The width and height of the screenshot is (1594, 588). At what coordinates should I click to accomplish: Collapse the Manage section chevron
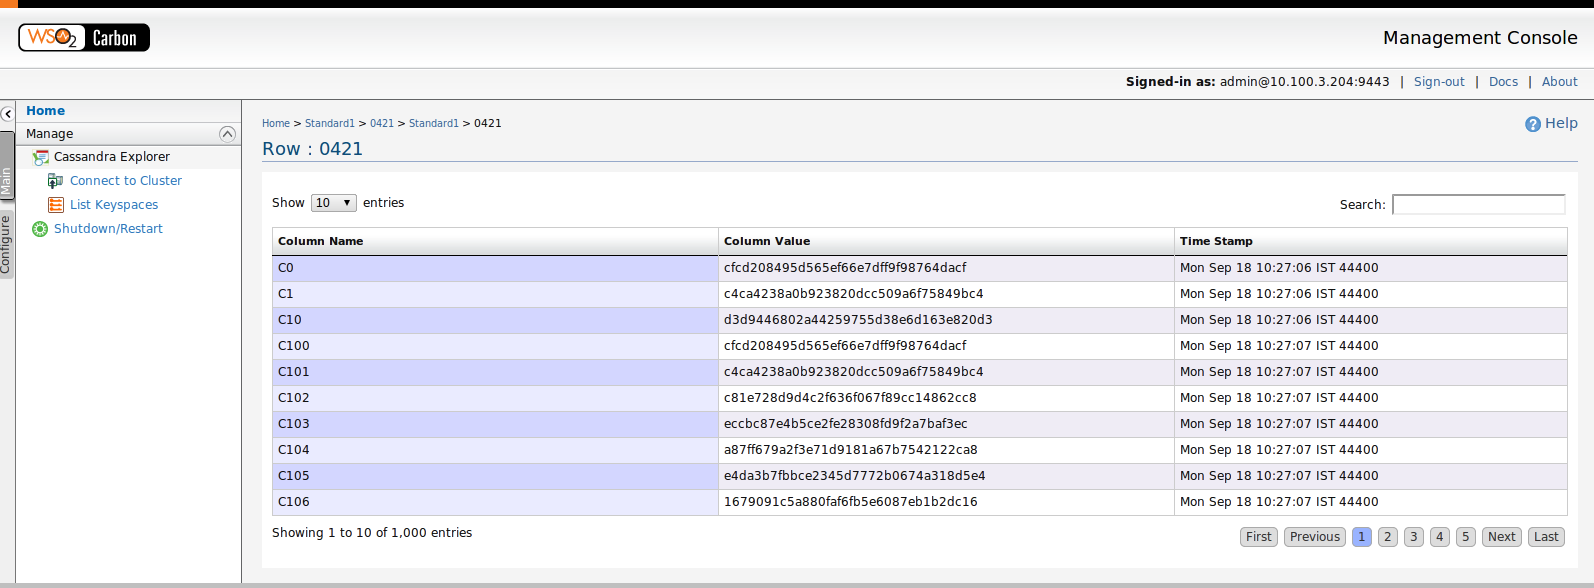point(227,134)
